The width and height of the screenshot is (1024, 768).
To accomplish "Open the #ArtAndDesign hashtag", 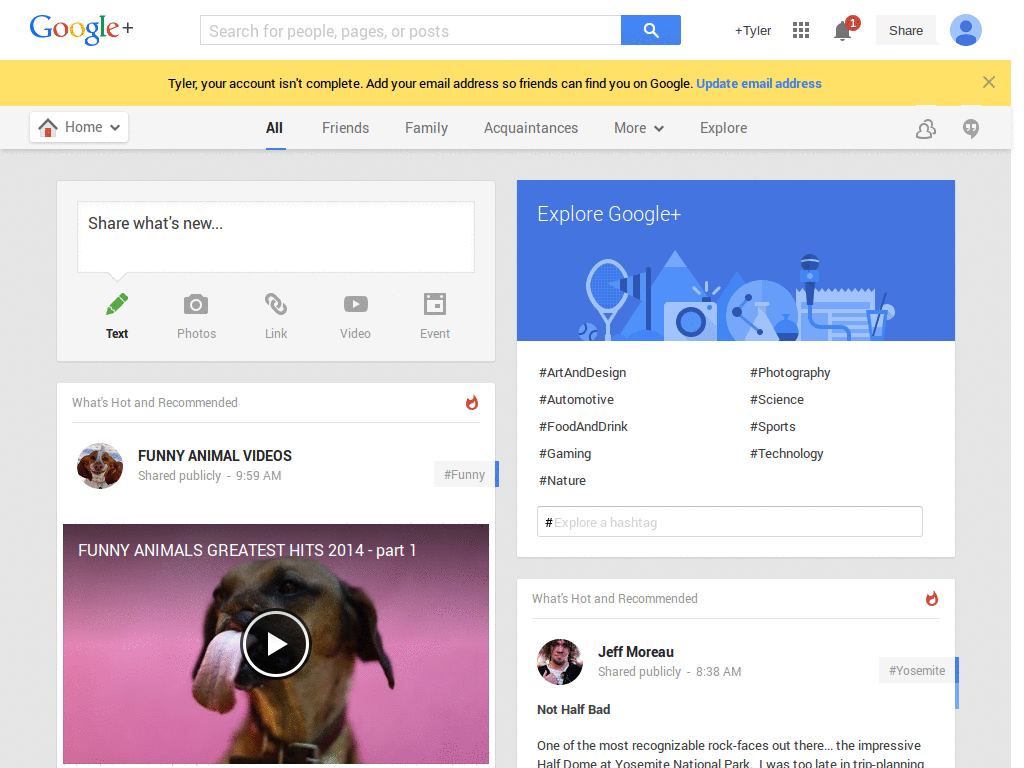I will (x=583, y=373).
